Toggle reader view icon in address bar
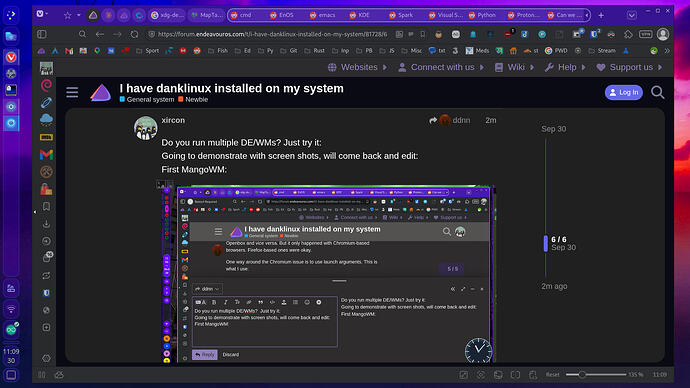The image size is (690, 388). coord(399,34)
